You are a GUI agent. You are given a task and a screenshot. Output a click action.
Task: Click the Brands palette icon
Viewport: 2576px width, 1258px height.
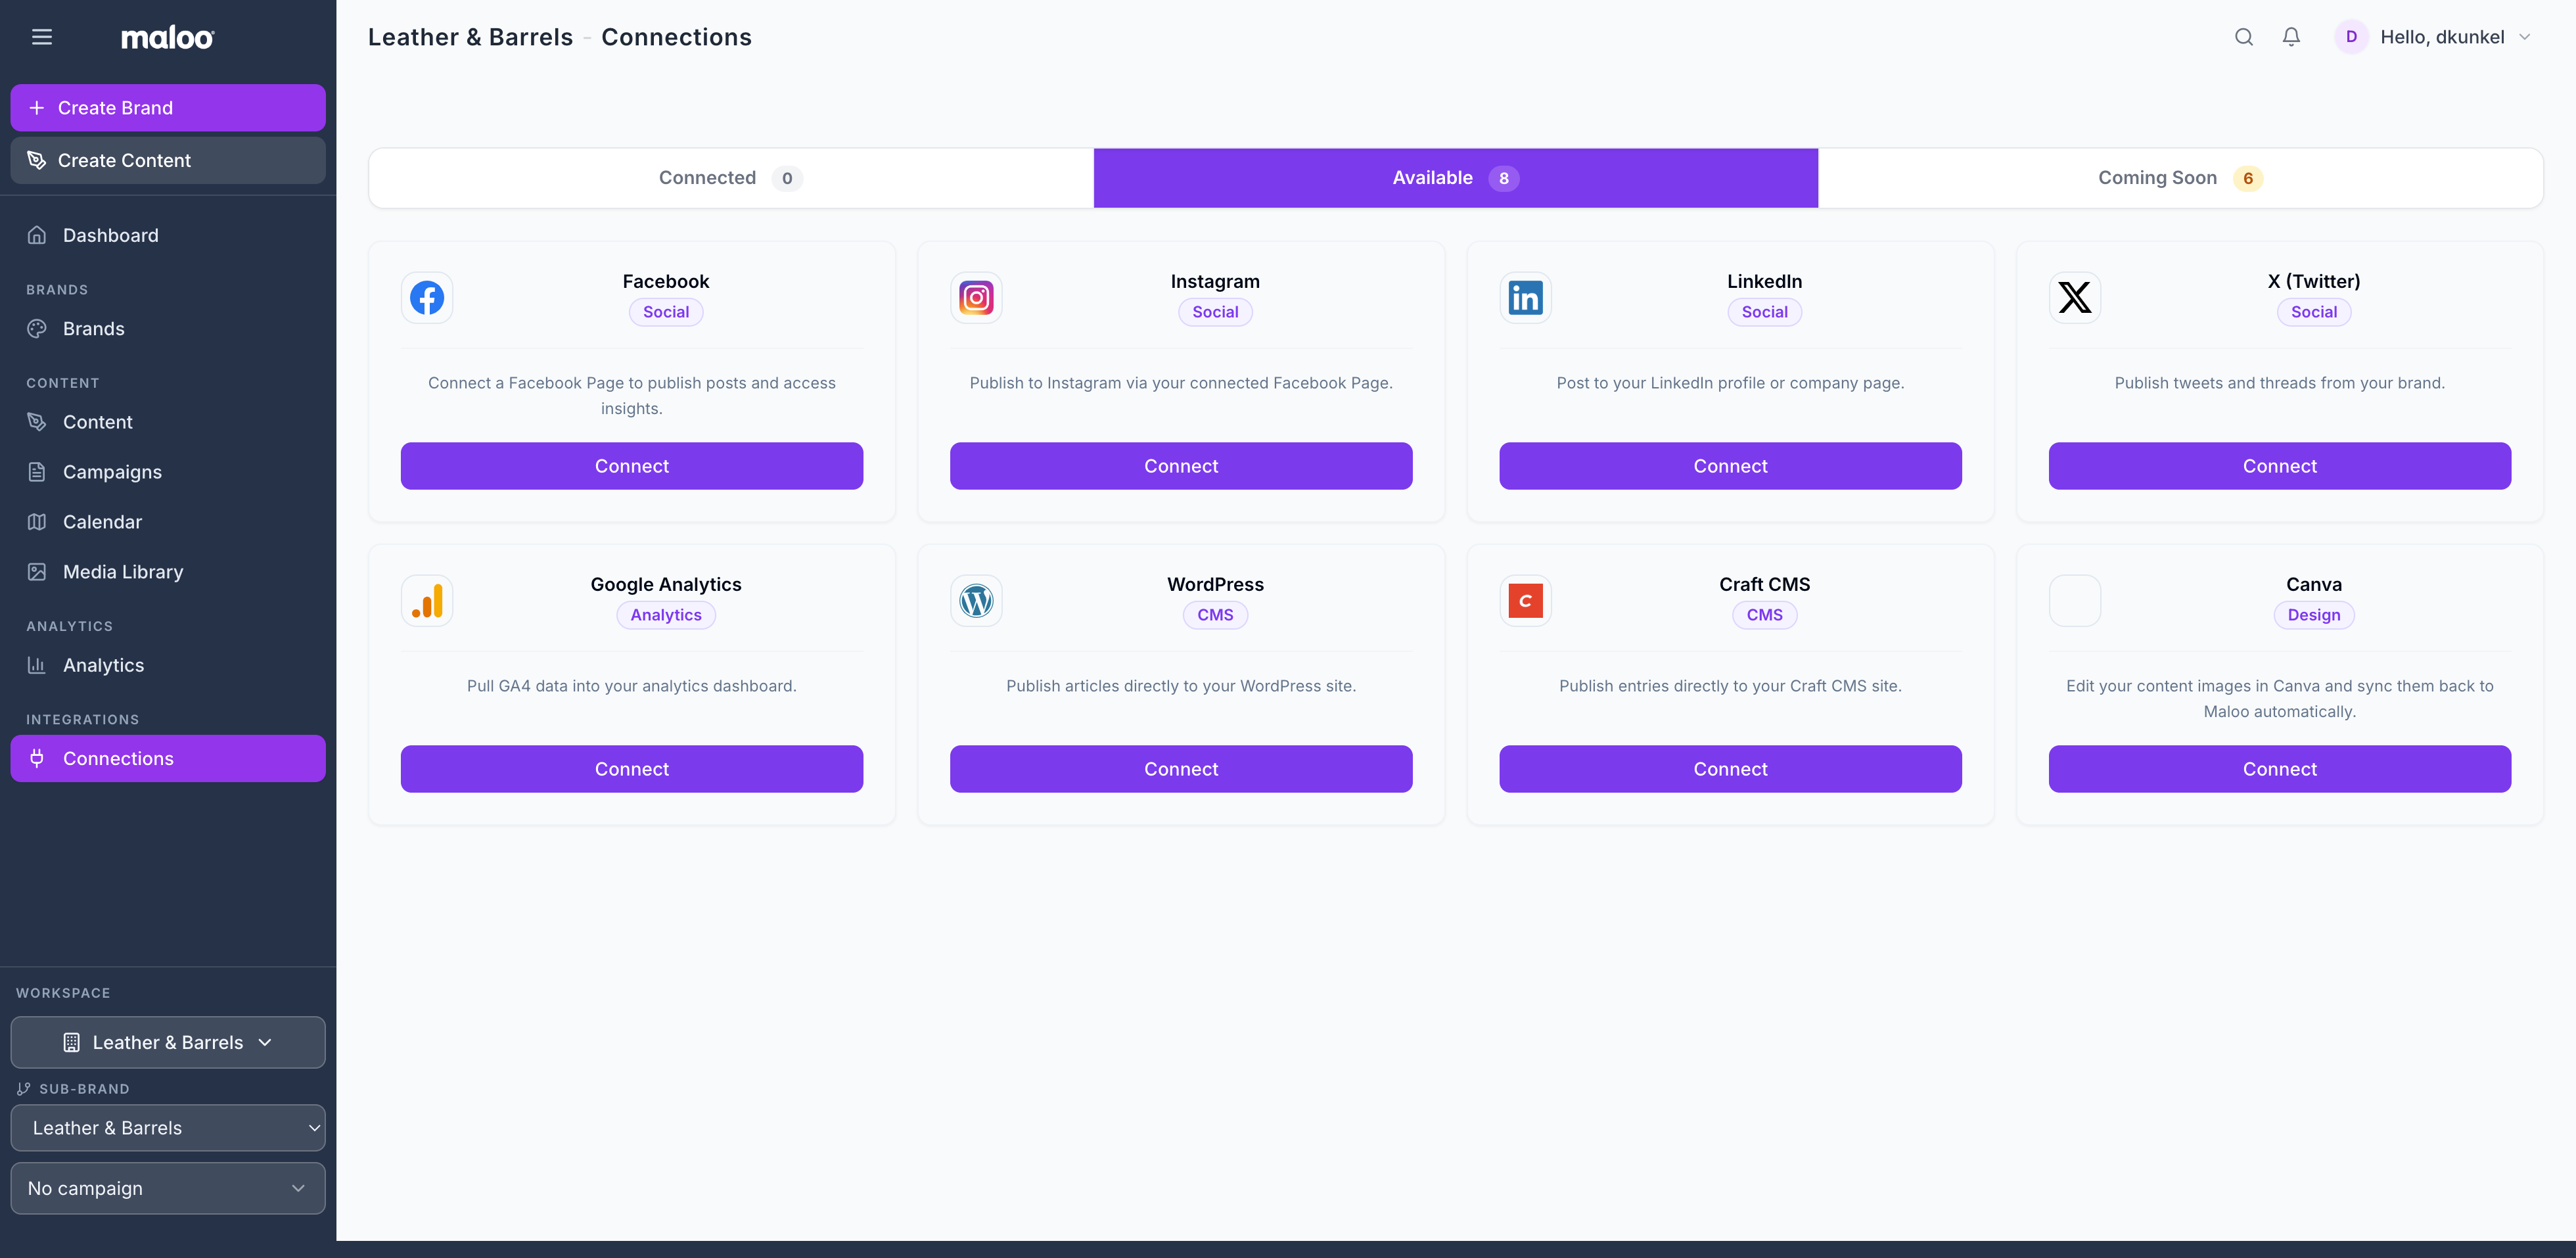[37, 329]
